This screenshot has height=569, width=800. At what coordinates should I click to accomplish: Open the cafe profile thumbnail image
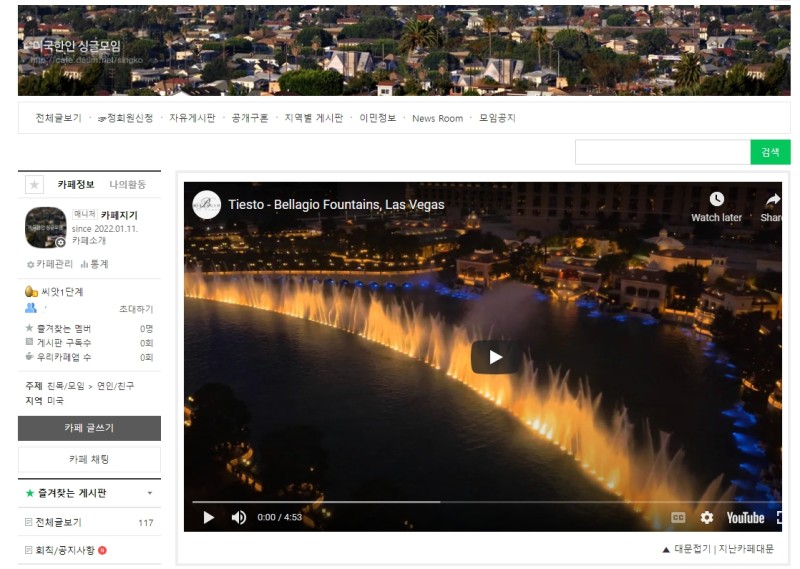point(45,227)
